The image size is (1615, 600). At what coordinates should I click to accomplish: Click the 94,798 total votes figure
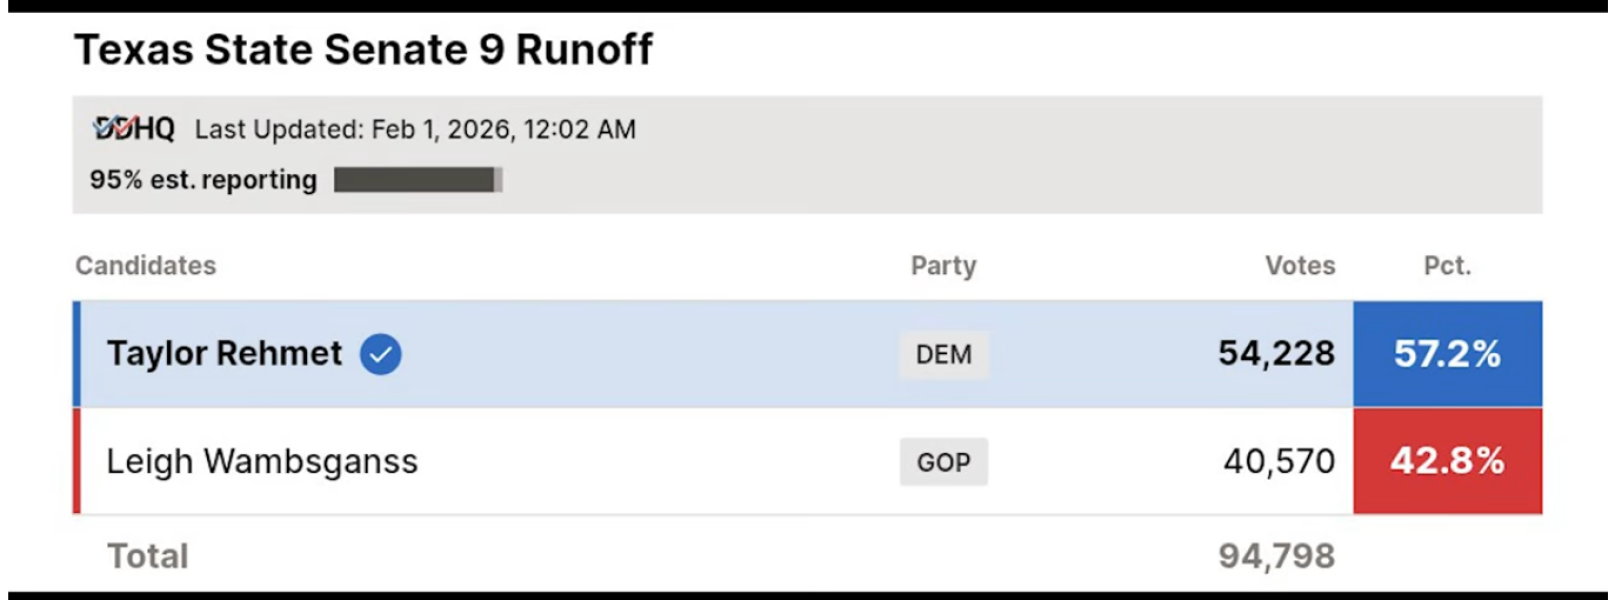(1276, 556)
